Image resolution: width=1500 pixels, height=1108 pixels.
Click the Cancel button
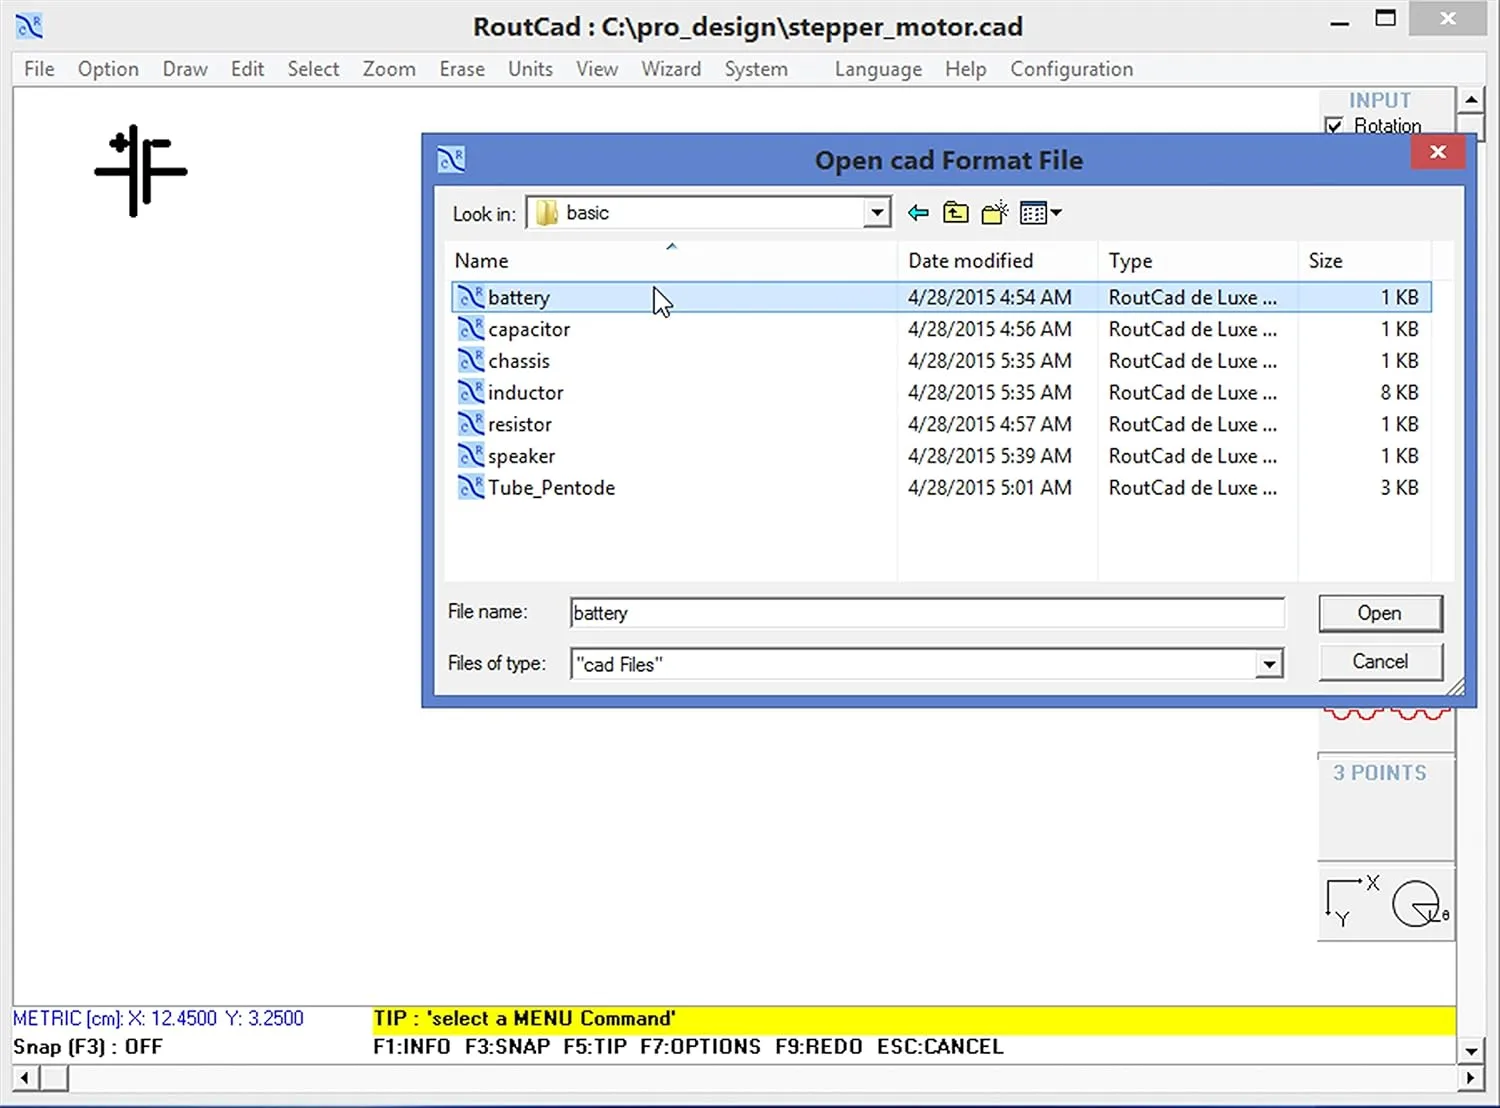click(1379, 661)
